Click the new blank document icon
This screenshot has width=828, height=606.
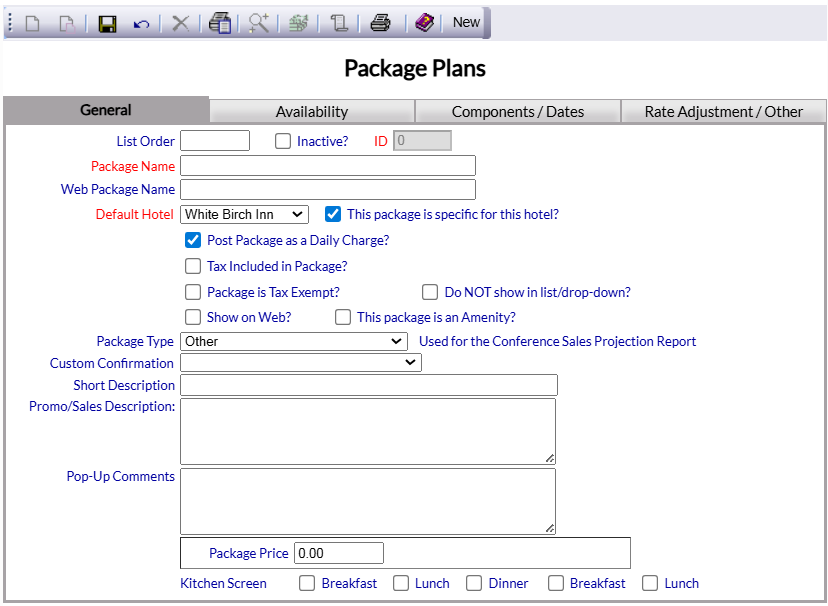tap(33, 23)
